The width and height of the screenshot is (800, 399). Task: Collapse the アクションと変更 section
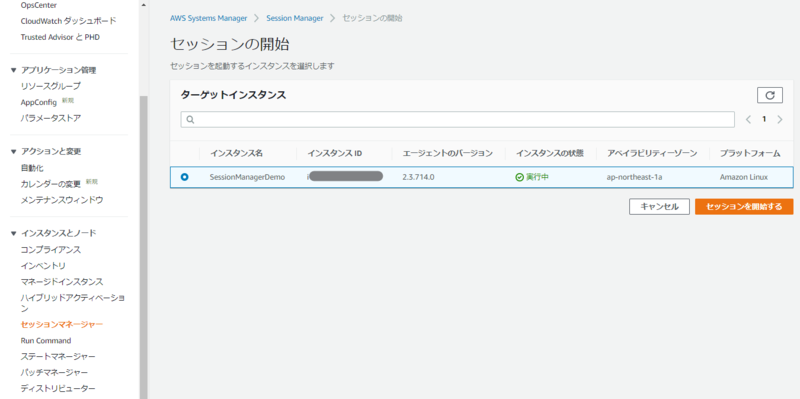point(13,152)
